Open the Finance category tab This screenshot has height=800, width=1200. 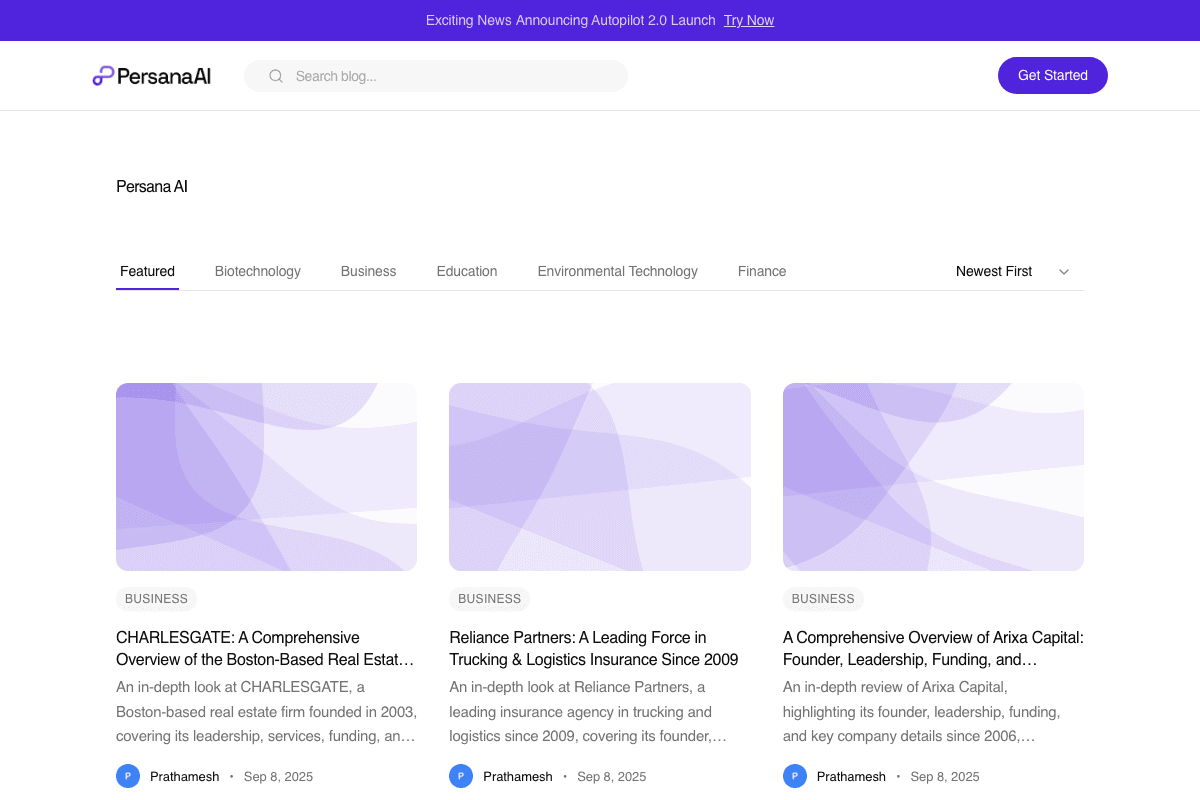762,271
